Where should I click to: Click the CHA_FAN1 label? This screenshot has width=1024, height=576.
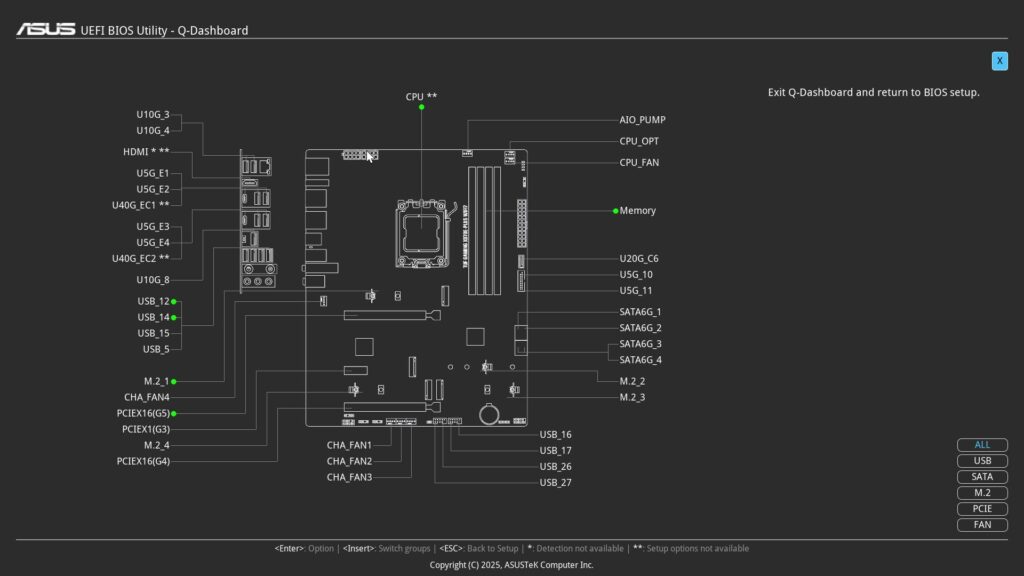pyautogui.click(x=349, y=445)
